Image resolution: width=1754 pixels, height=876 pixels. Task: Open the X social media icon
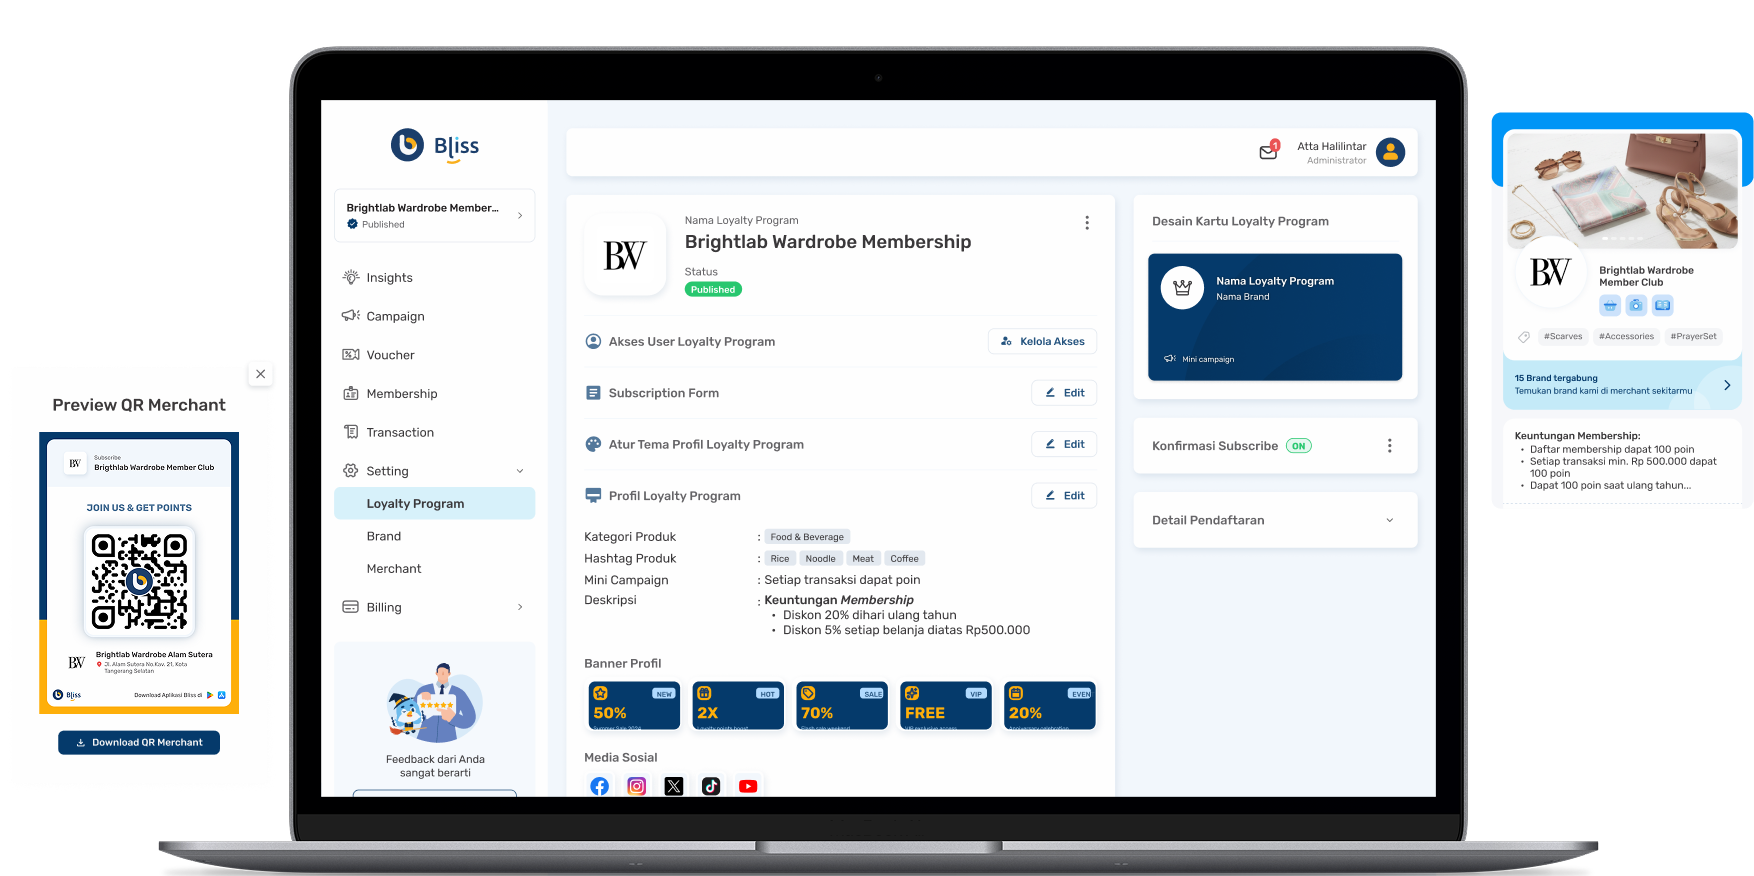pyautogui.click(x=674, y=786)
